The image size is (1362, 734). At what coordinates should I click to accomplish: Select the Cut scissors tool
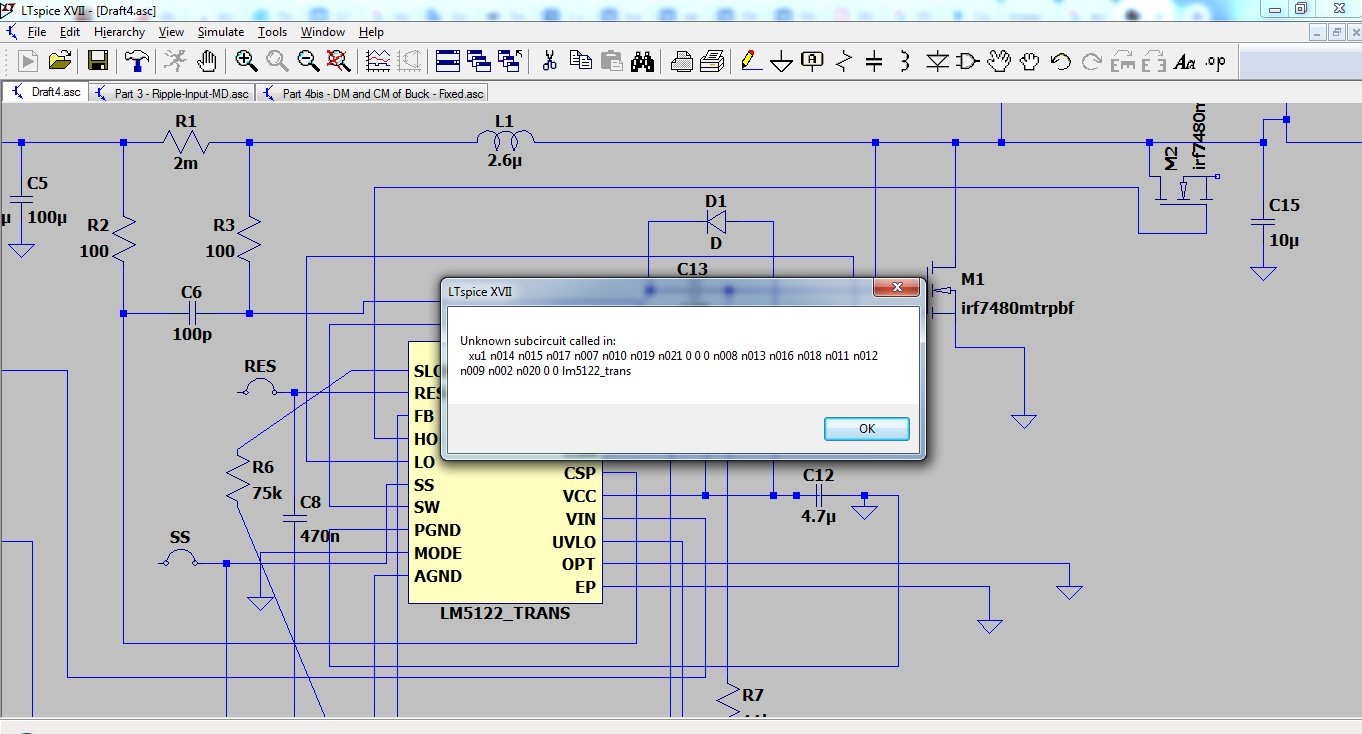pos(549,61)
